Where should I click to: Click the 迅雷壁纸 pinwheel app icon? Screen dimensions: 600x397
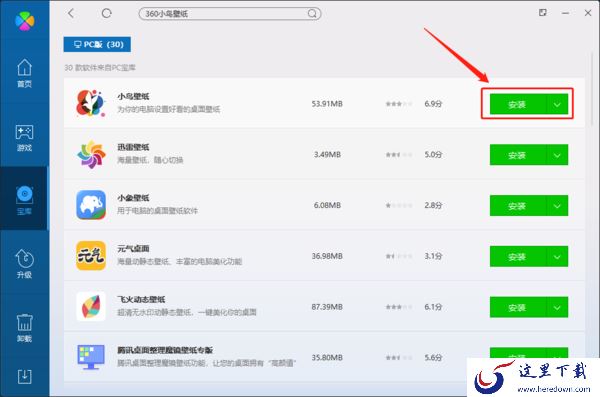pyautogui.click(x=91, y=154)
